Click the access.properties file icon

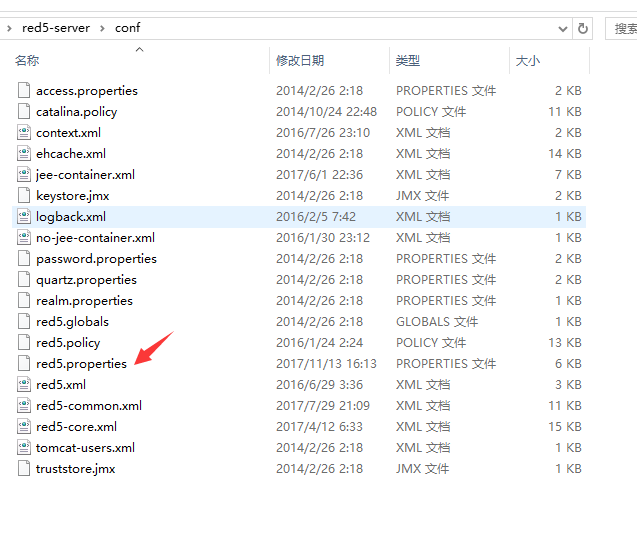pyautogui.click(x=24, y=90)
